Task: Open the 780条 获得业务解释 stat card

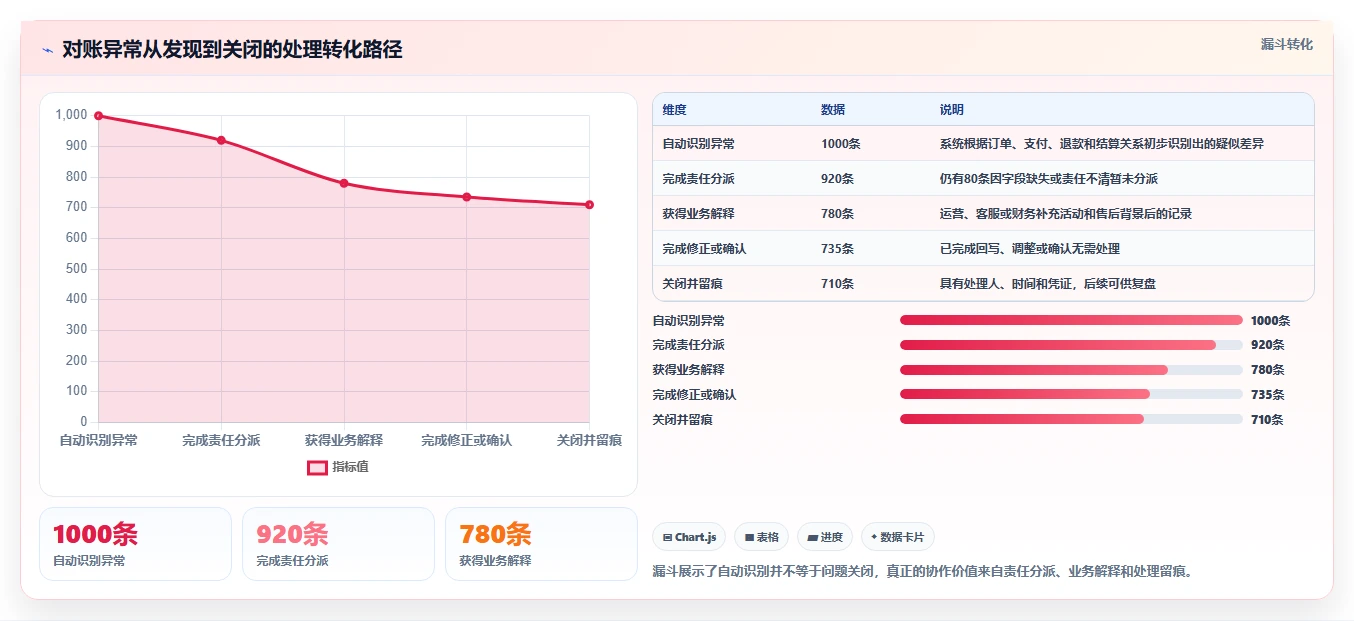Action: pyautogui.click(x=541, y=544)
